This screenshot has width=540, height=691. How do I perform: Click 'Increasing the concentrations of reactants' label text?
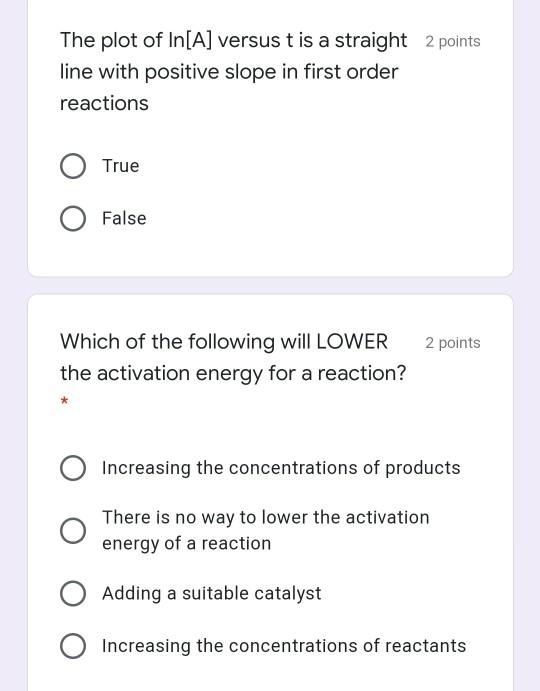pos(284,646)
